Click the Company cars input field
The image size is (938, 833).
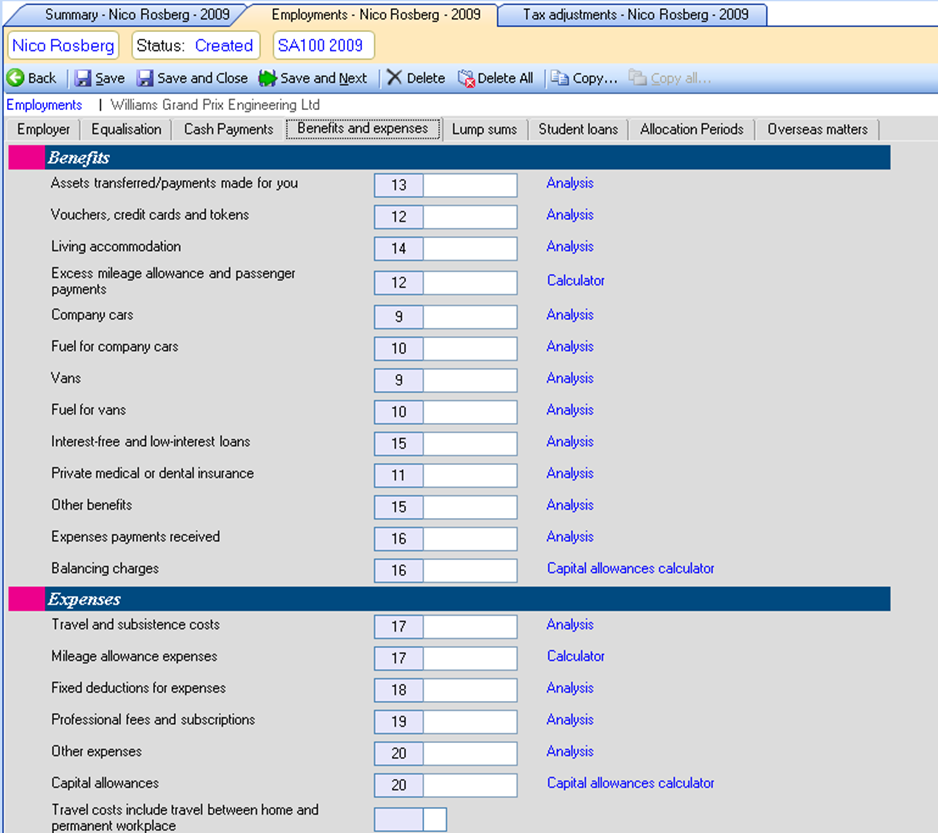(x=470, y=317)
